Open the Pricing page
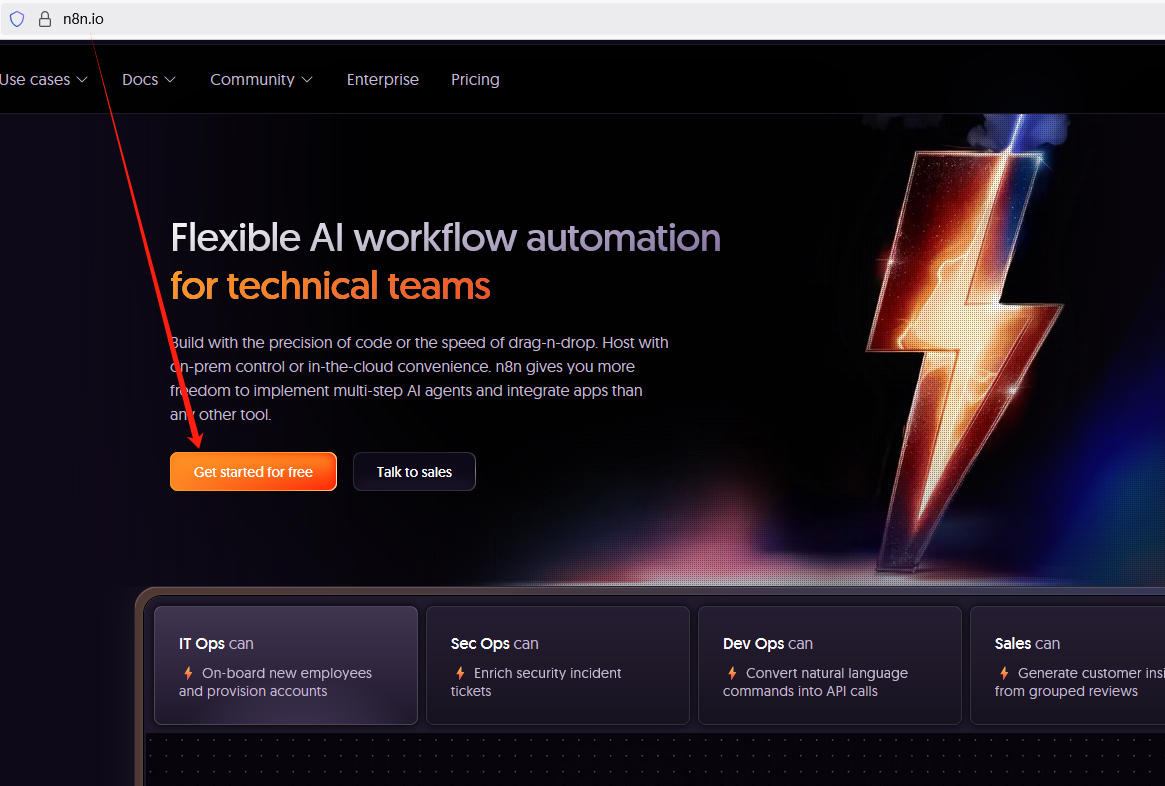1165x786 pixels. pyautogui.click(x=475, y=79)
